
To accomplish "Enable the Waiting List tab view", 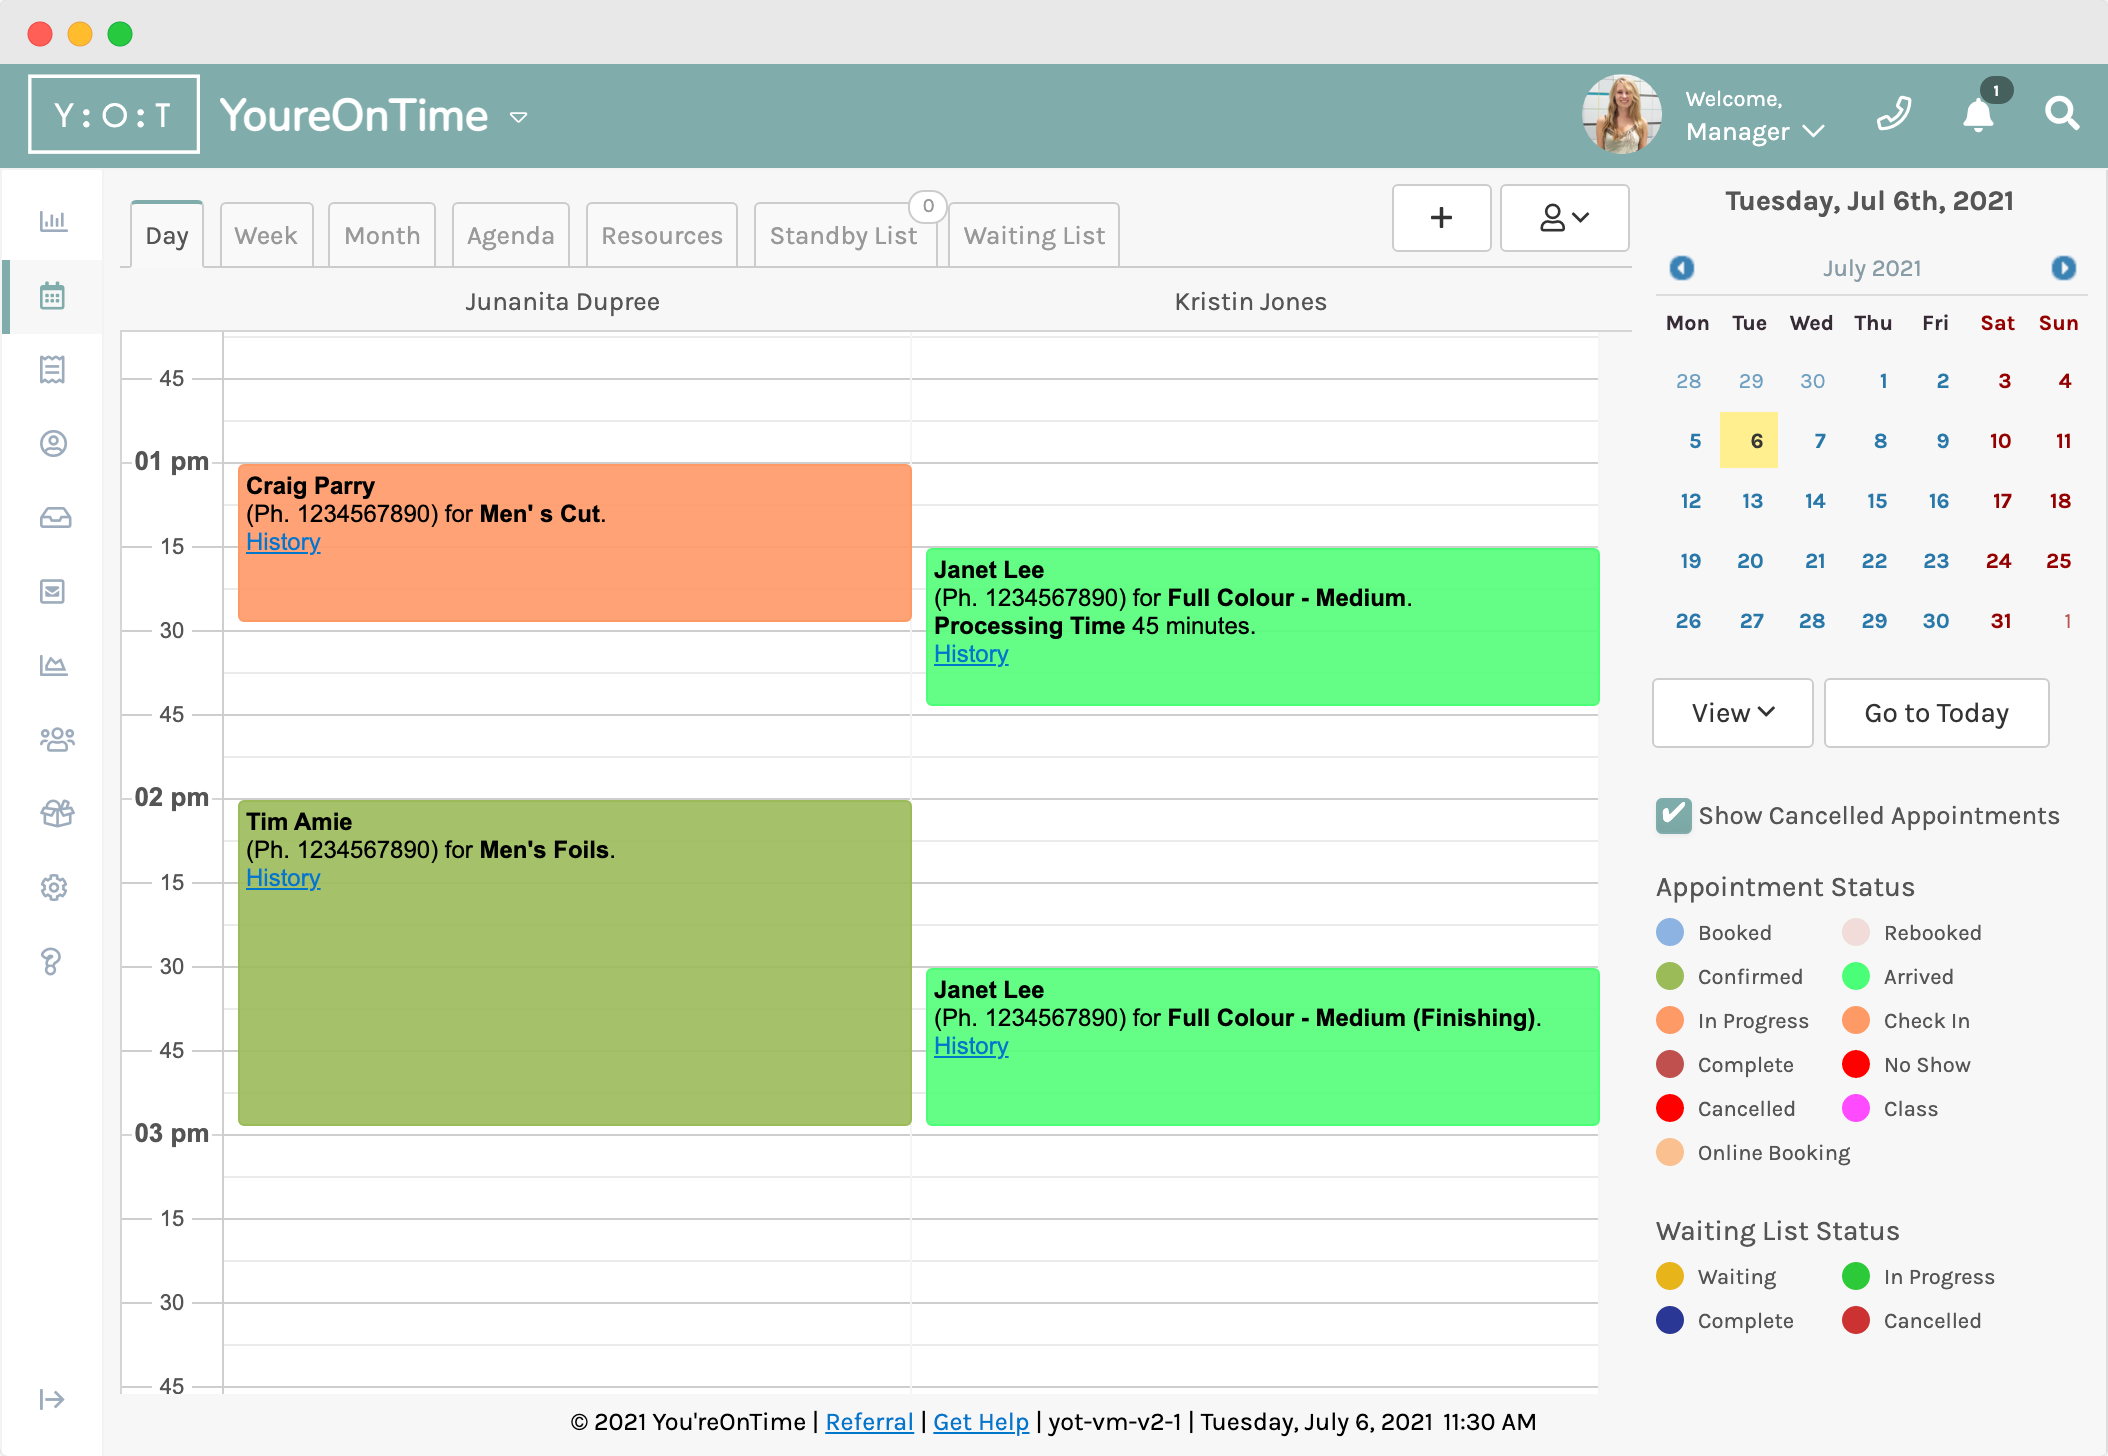I will [1033, 234].
